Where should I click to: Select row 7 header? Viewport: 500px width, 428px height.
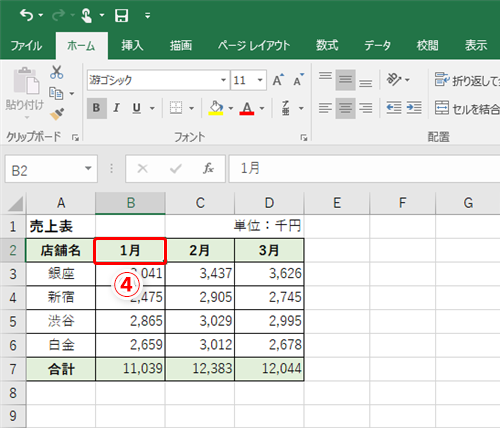(x=13, y=369)
